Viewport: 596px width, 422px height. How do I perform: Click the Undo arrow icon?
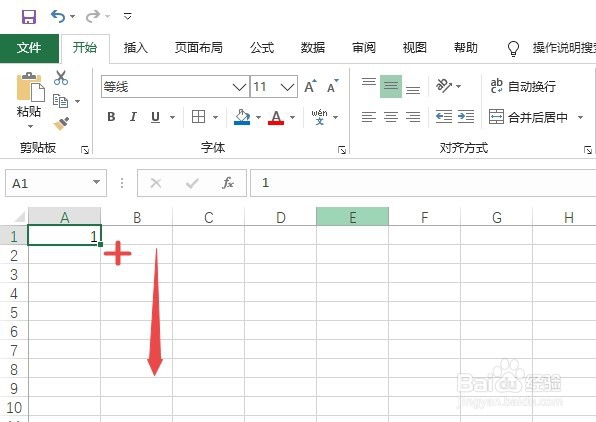[58, 16]
